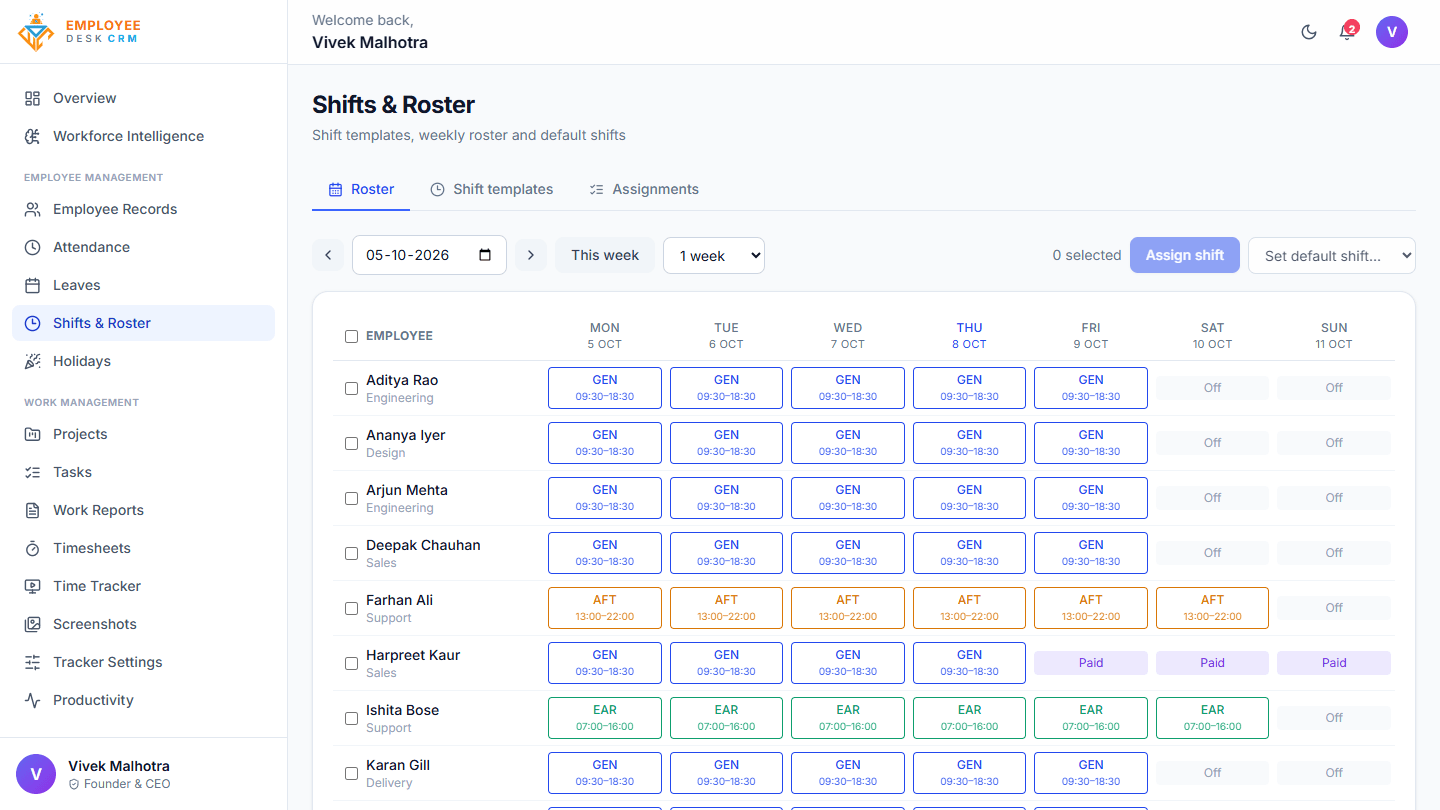Advance to the next week arrow
The width and height of the screenshot is (1440, 810).
coord(531,255)
